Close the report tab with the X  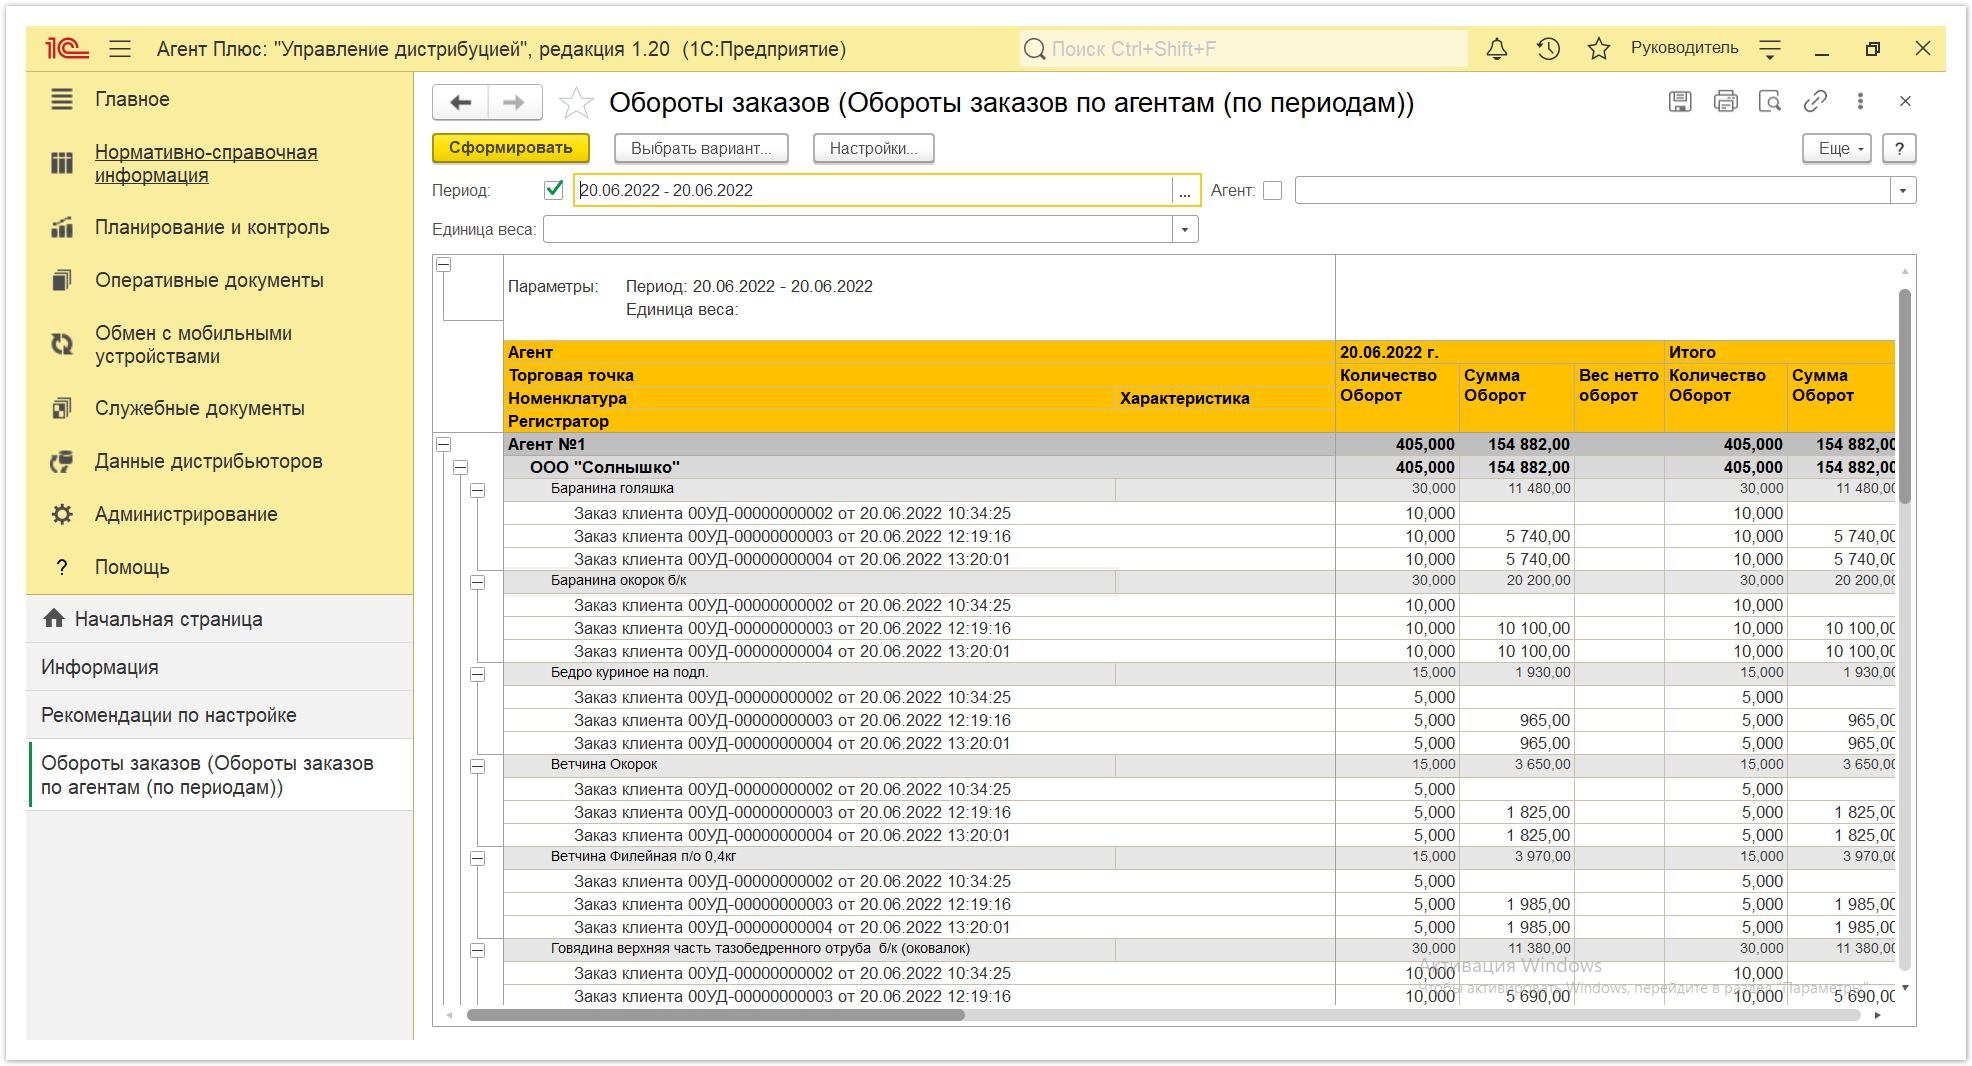(x=1905, y=101)
